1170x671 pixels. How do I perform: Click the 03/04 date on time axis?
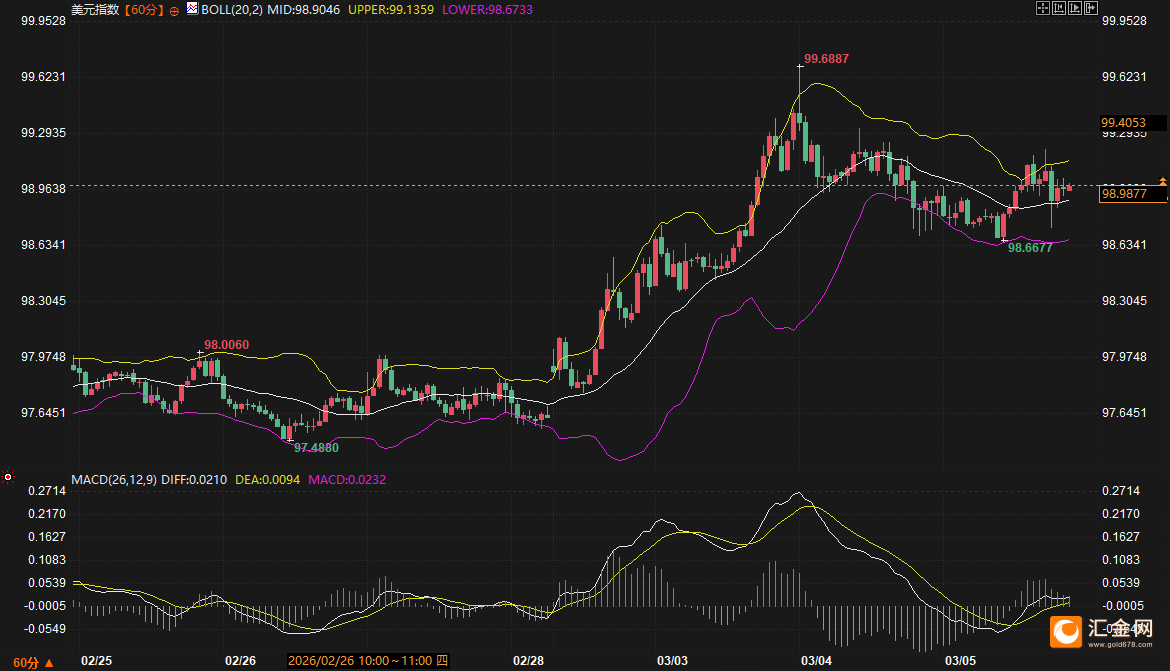tap(816, 661)
